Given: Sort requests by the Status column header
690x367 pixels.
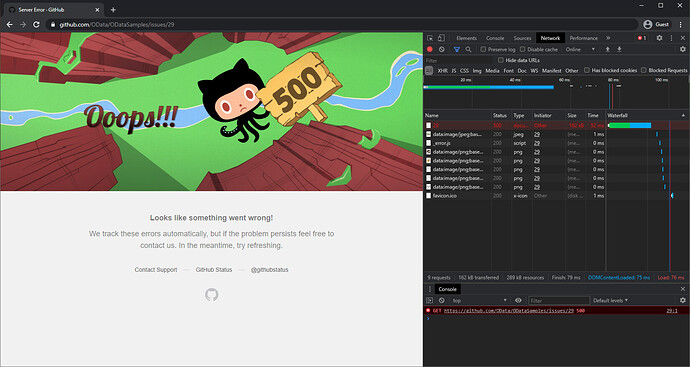Looking at the screenshot, I should 501,115.
